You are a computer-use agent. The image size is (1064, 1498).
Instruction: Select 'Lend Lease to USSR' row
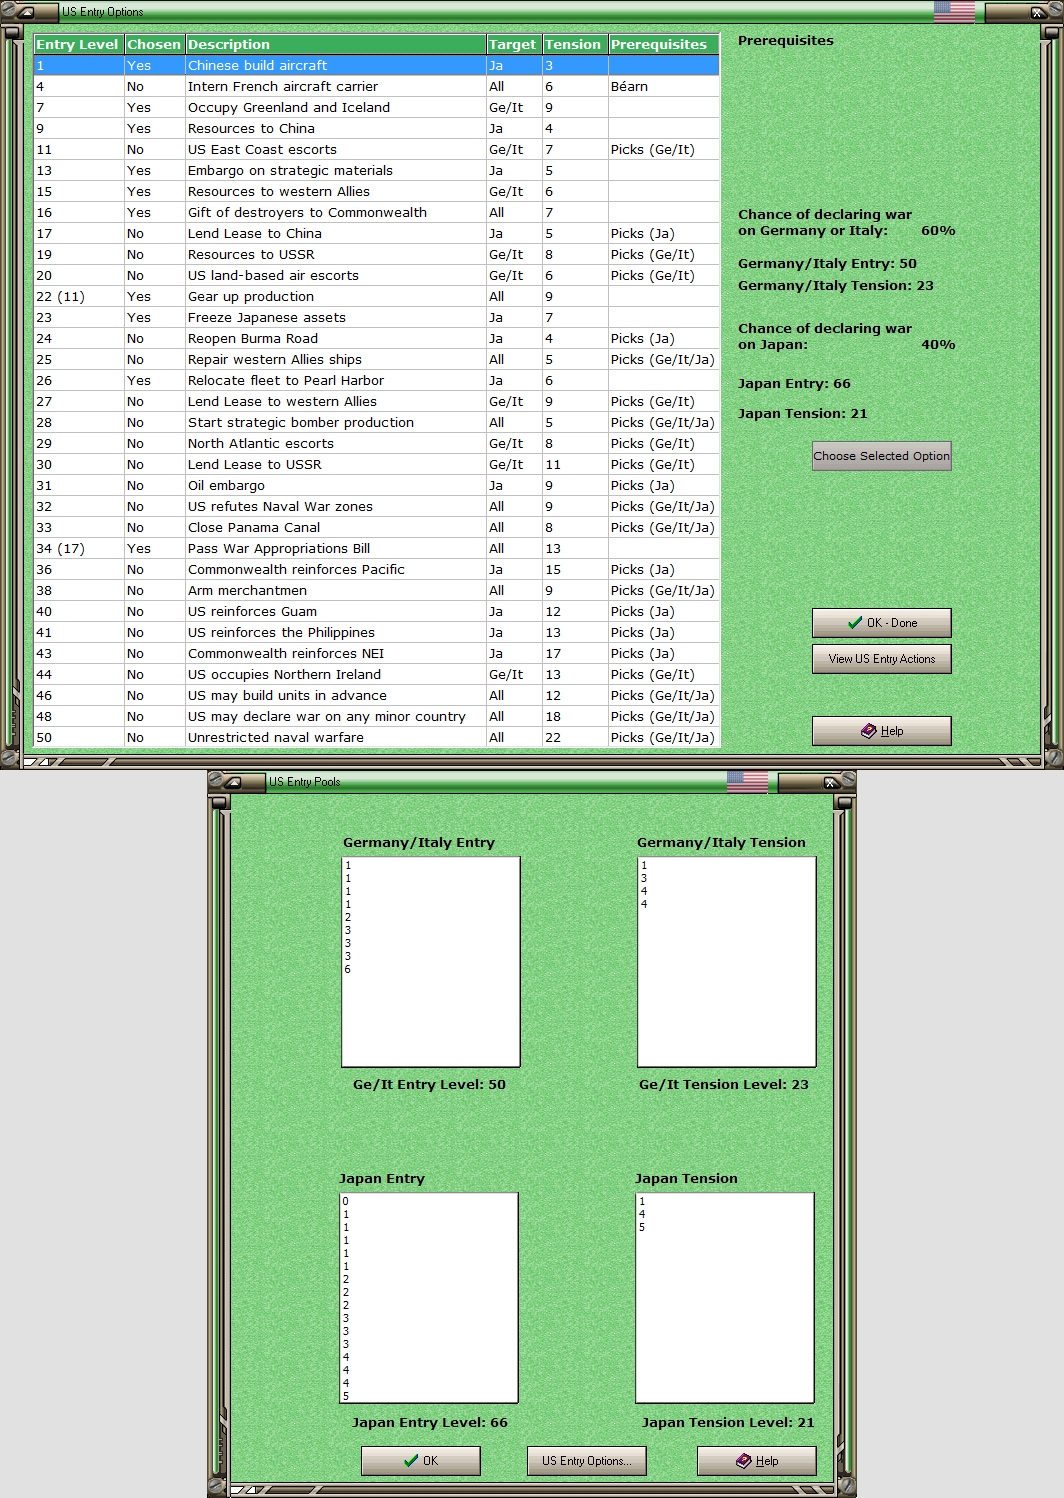point(377,464)
